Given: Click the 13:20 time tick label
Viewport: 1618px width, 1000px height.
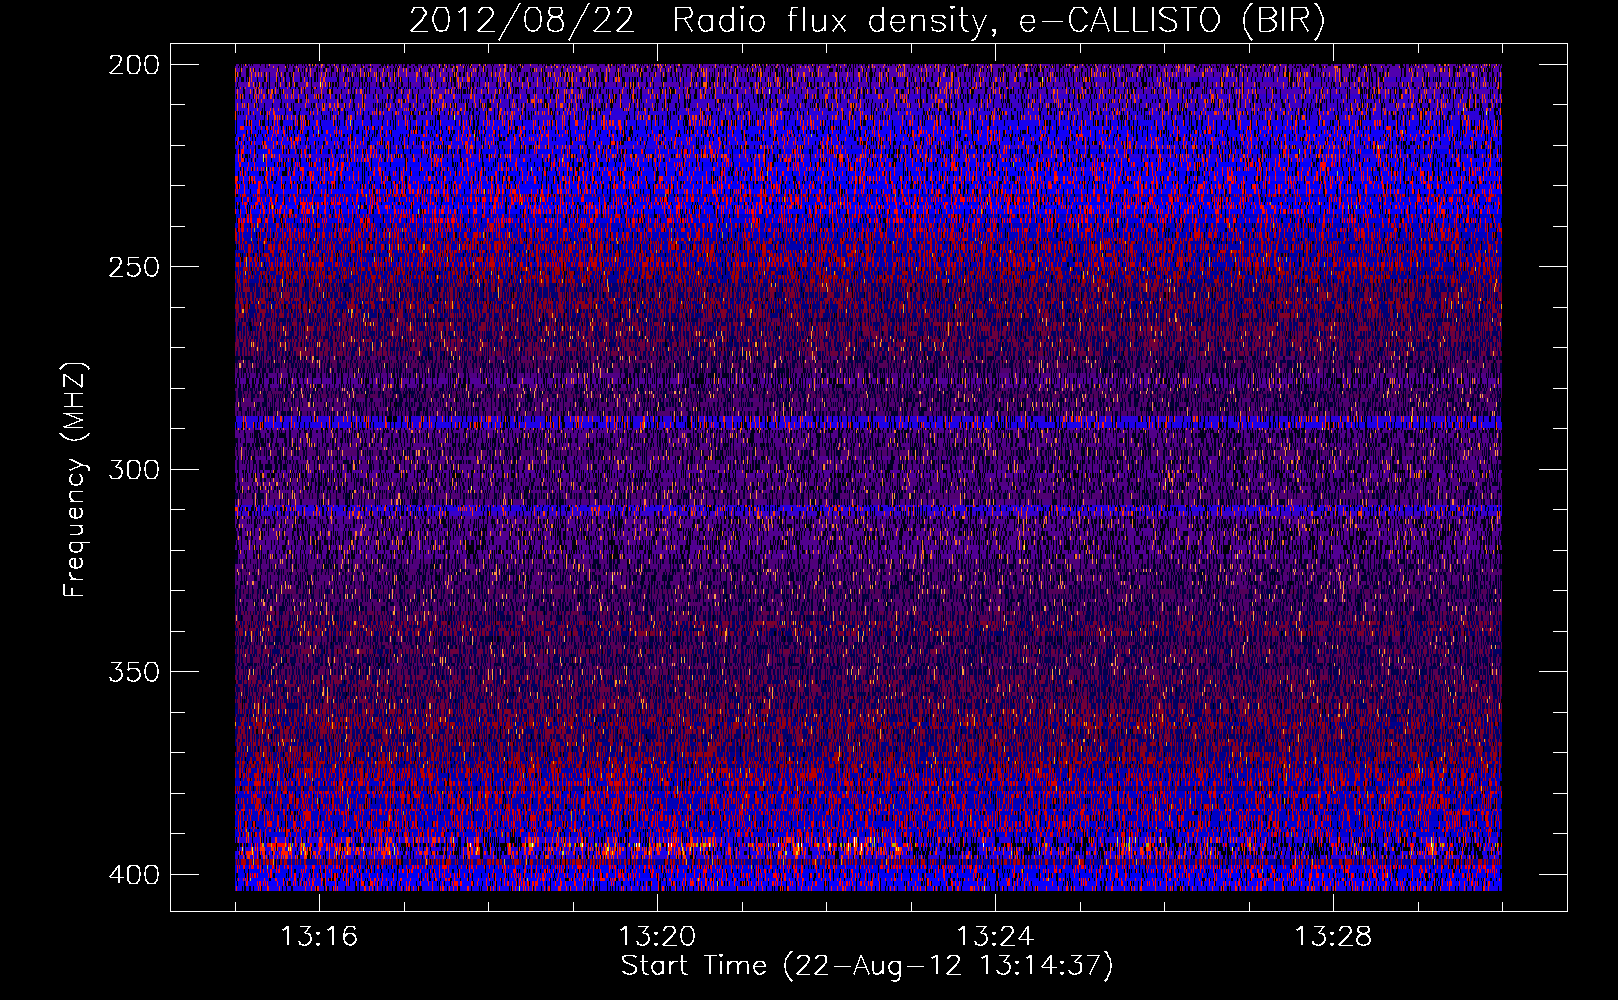Looking at the screenshot, I should [657, 936].
